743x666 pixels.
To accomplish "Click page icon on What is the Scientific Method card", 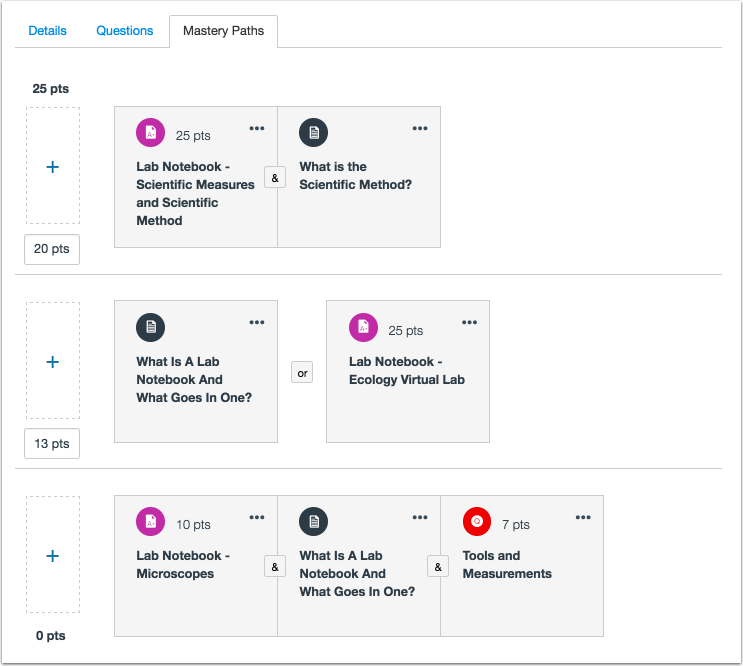I will point(314,133).
